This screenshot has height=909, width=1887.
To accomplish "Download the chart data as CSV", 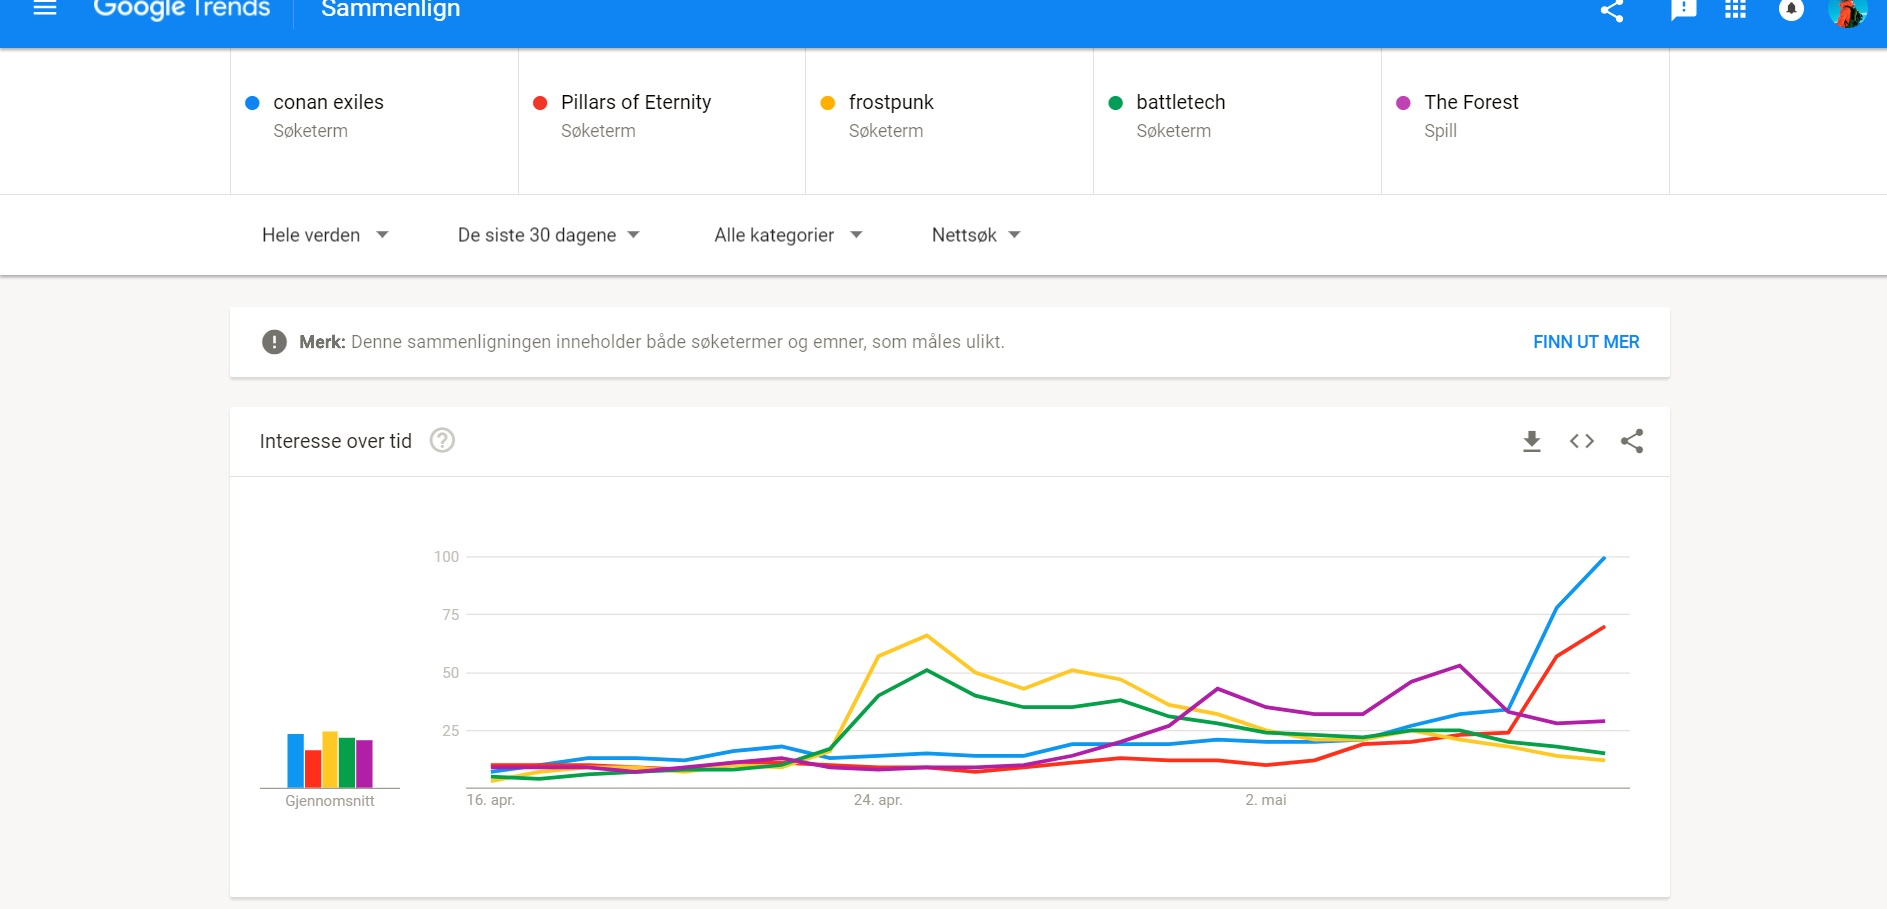I will click(1531, 441).
